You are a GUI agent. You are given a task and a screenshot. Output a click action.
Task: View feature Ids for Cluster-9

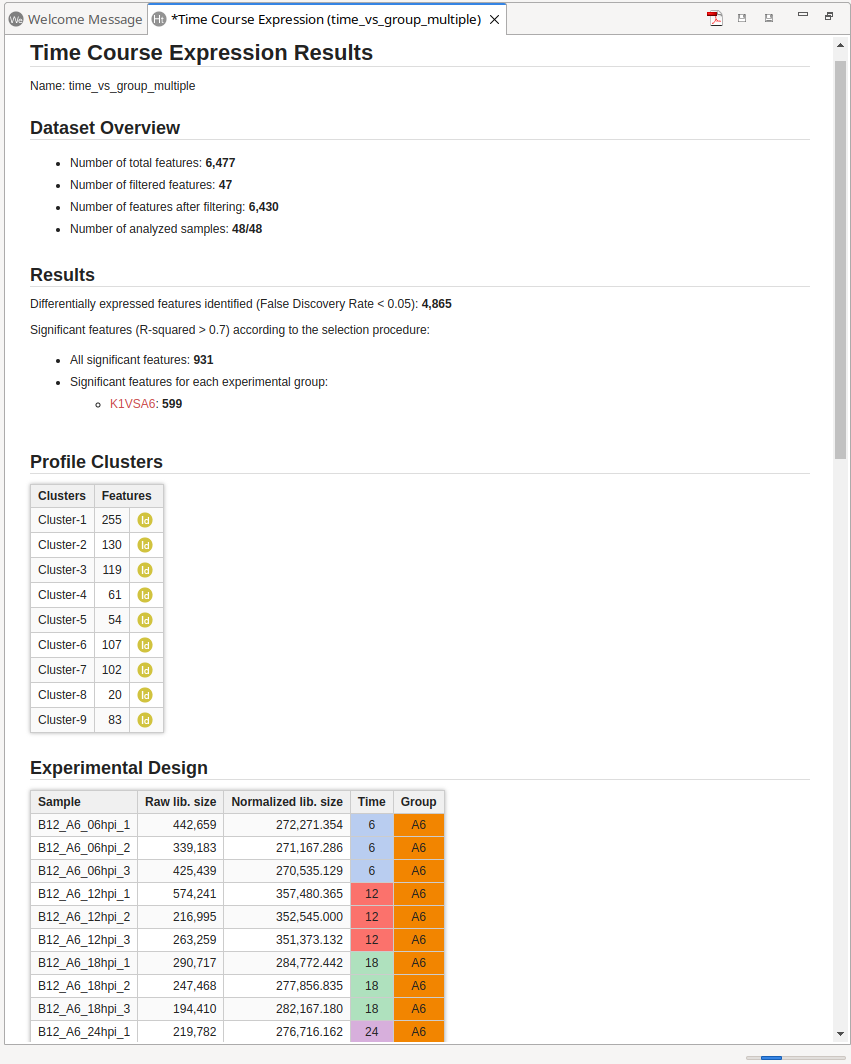click(145, 720)
